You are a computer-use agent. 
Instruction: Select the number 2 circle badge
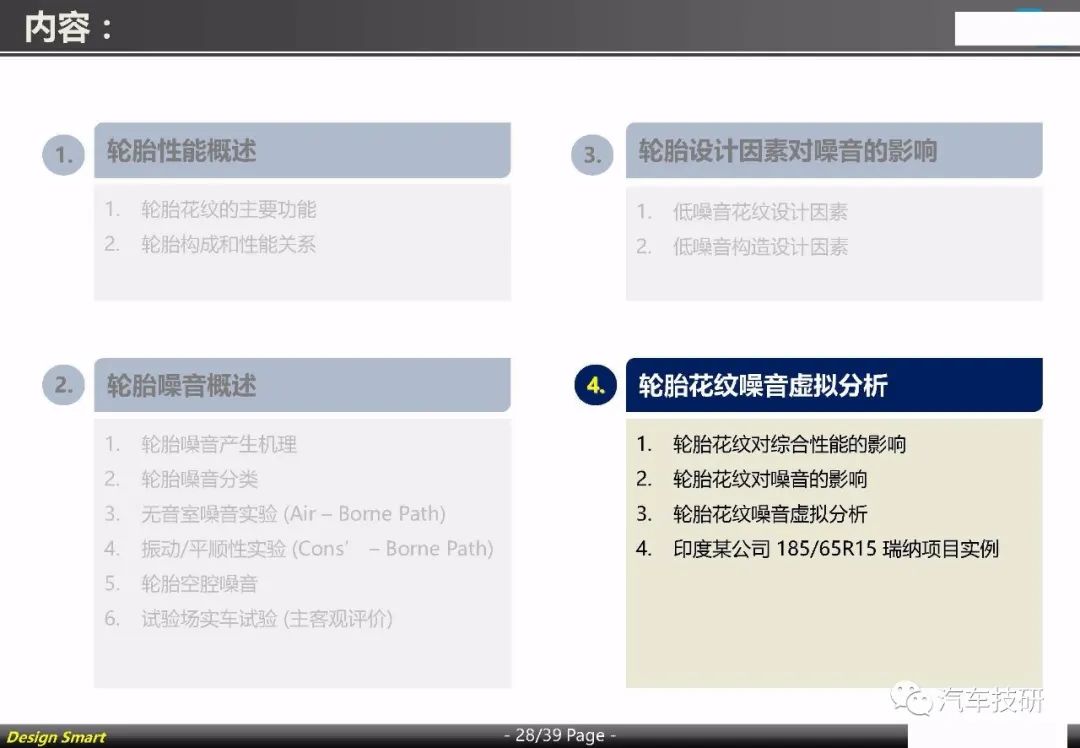(x=63, y=384)
